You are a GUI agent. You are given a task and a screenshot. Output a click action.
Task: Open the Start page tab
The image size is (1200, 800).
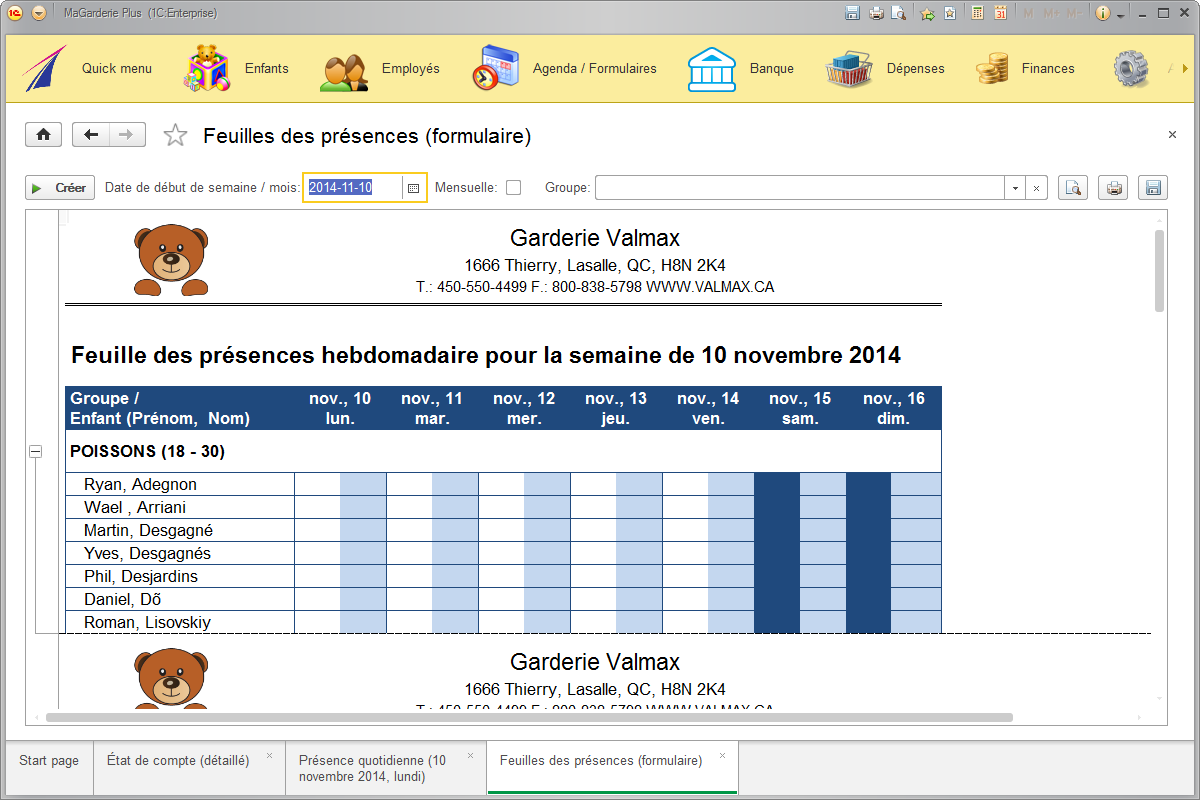pos(48,760)
